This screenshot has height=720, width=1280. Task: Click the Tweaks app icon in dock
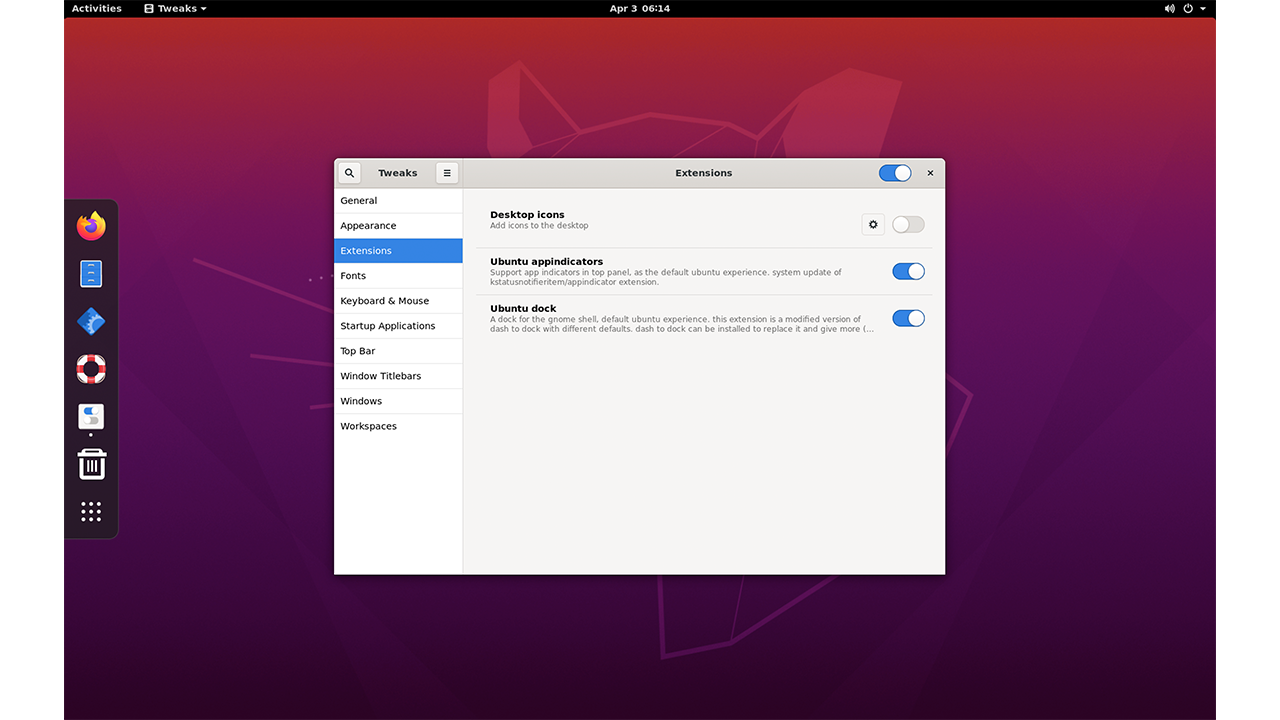pyautogui.click(x=91, y=417)
